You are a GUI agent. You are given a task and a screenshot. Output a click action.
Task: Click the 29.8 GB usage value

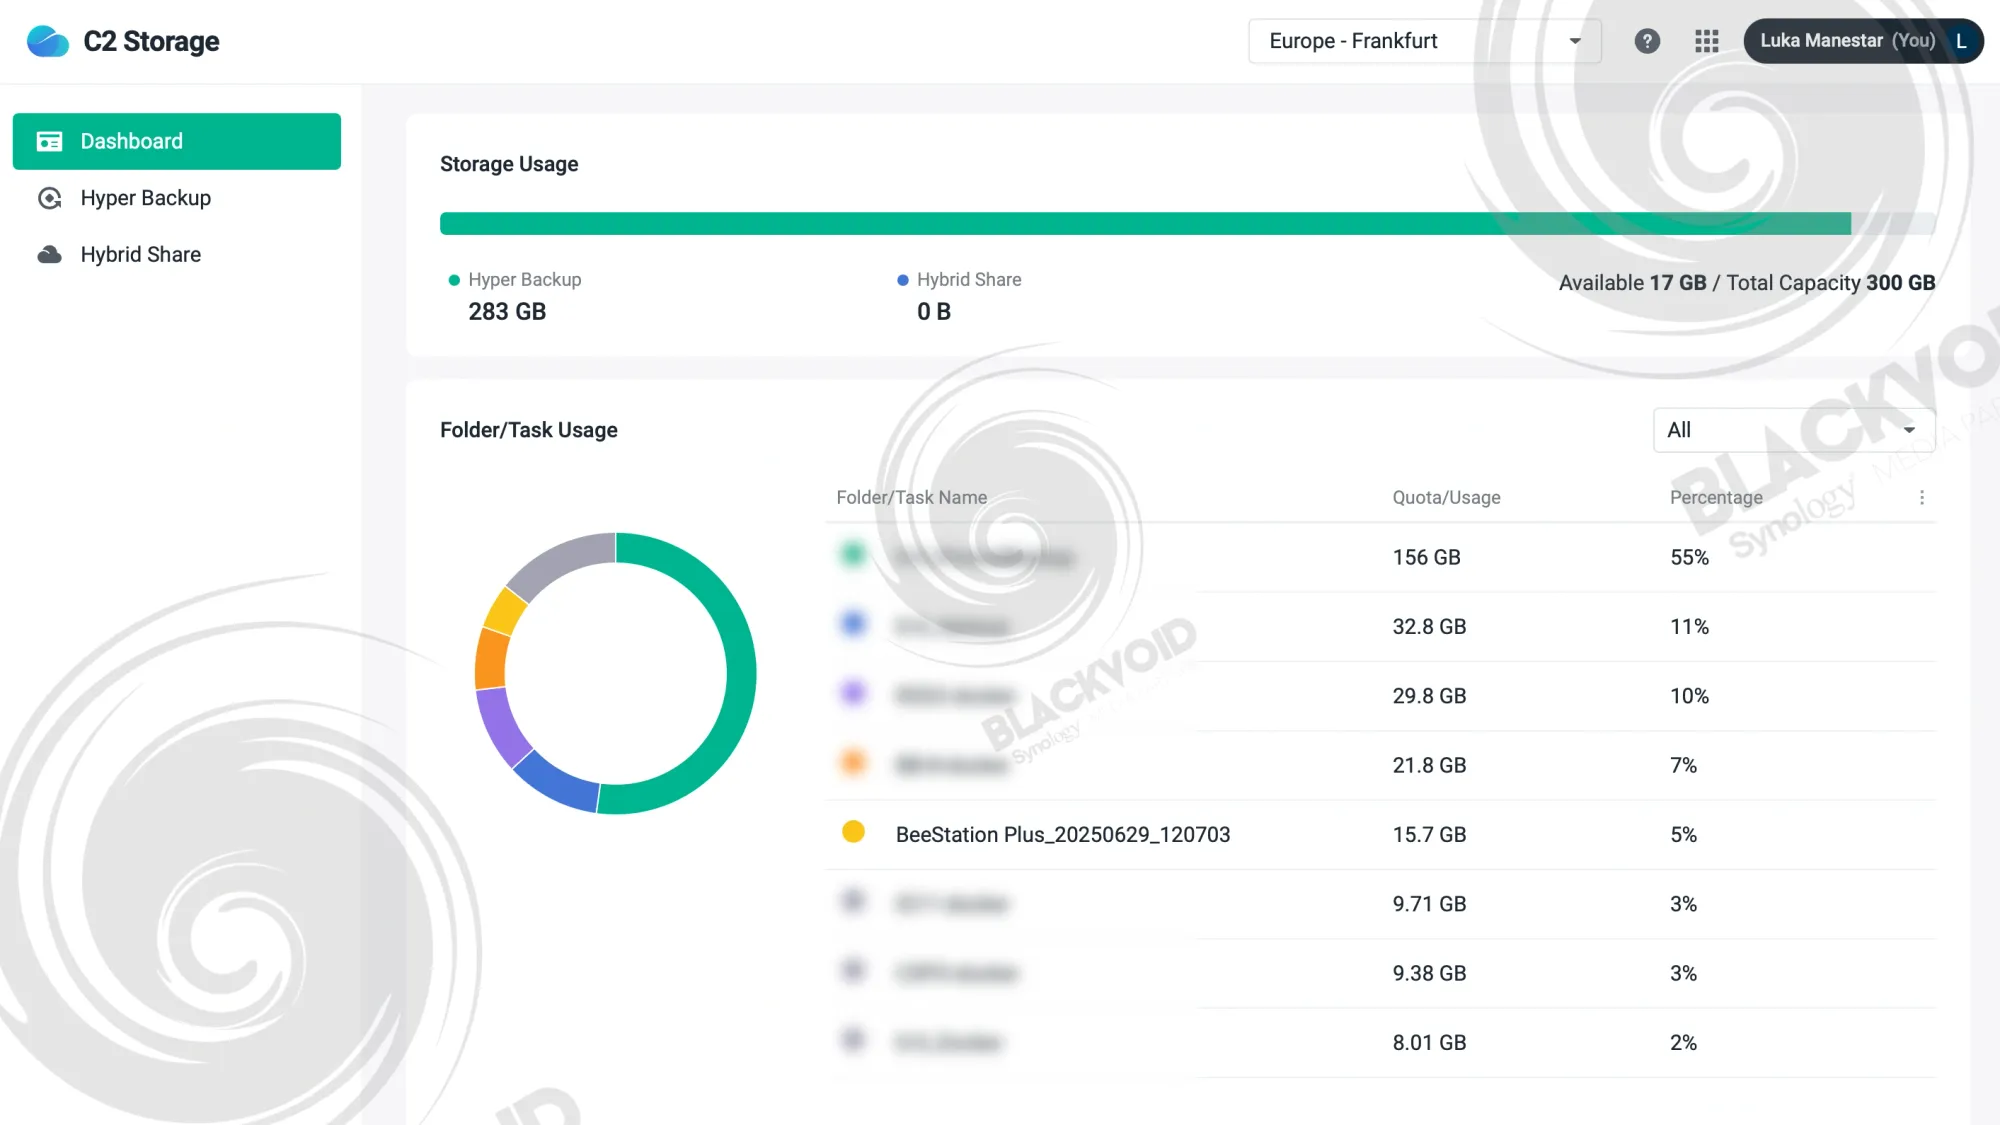[x=1429, y=696]
